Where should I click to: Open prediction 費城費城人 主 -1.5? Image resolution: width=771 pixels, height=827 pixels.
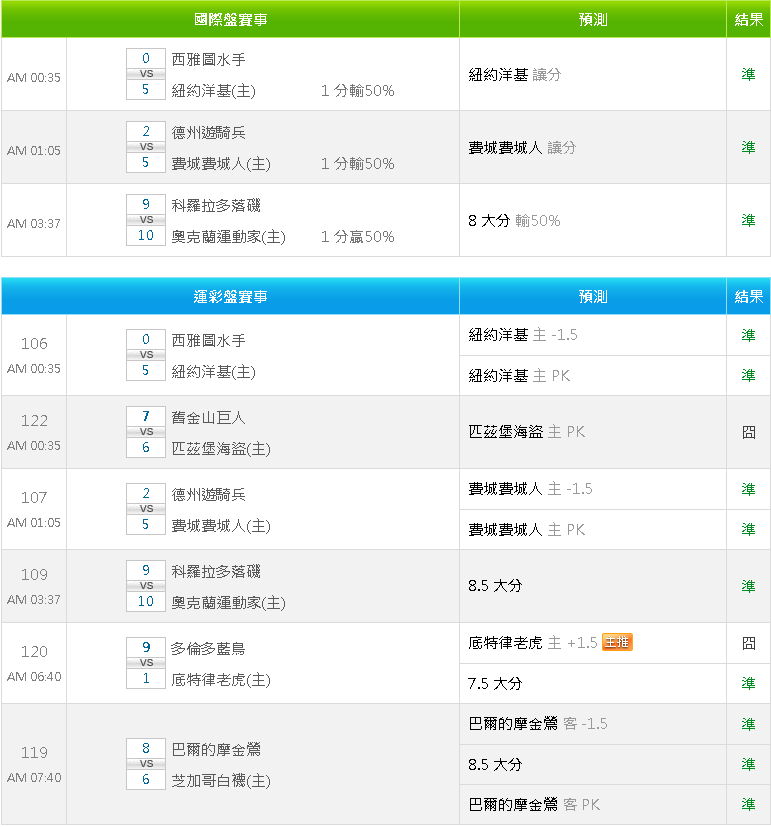(530, 489)
